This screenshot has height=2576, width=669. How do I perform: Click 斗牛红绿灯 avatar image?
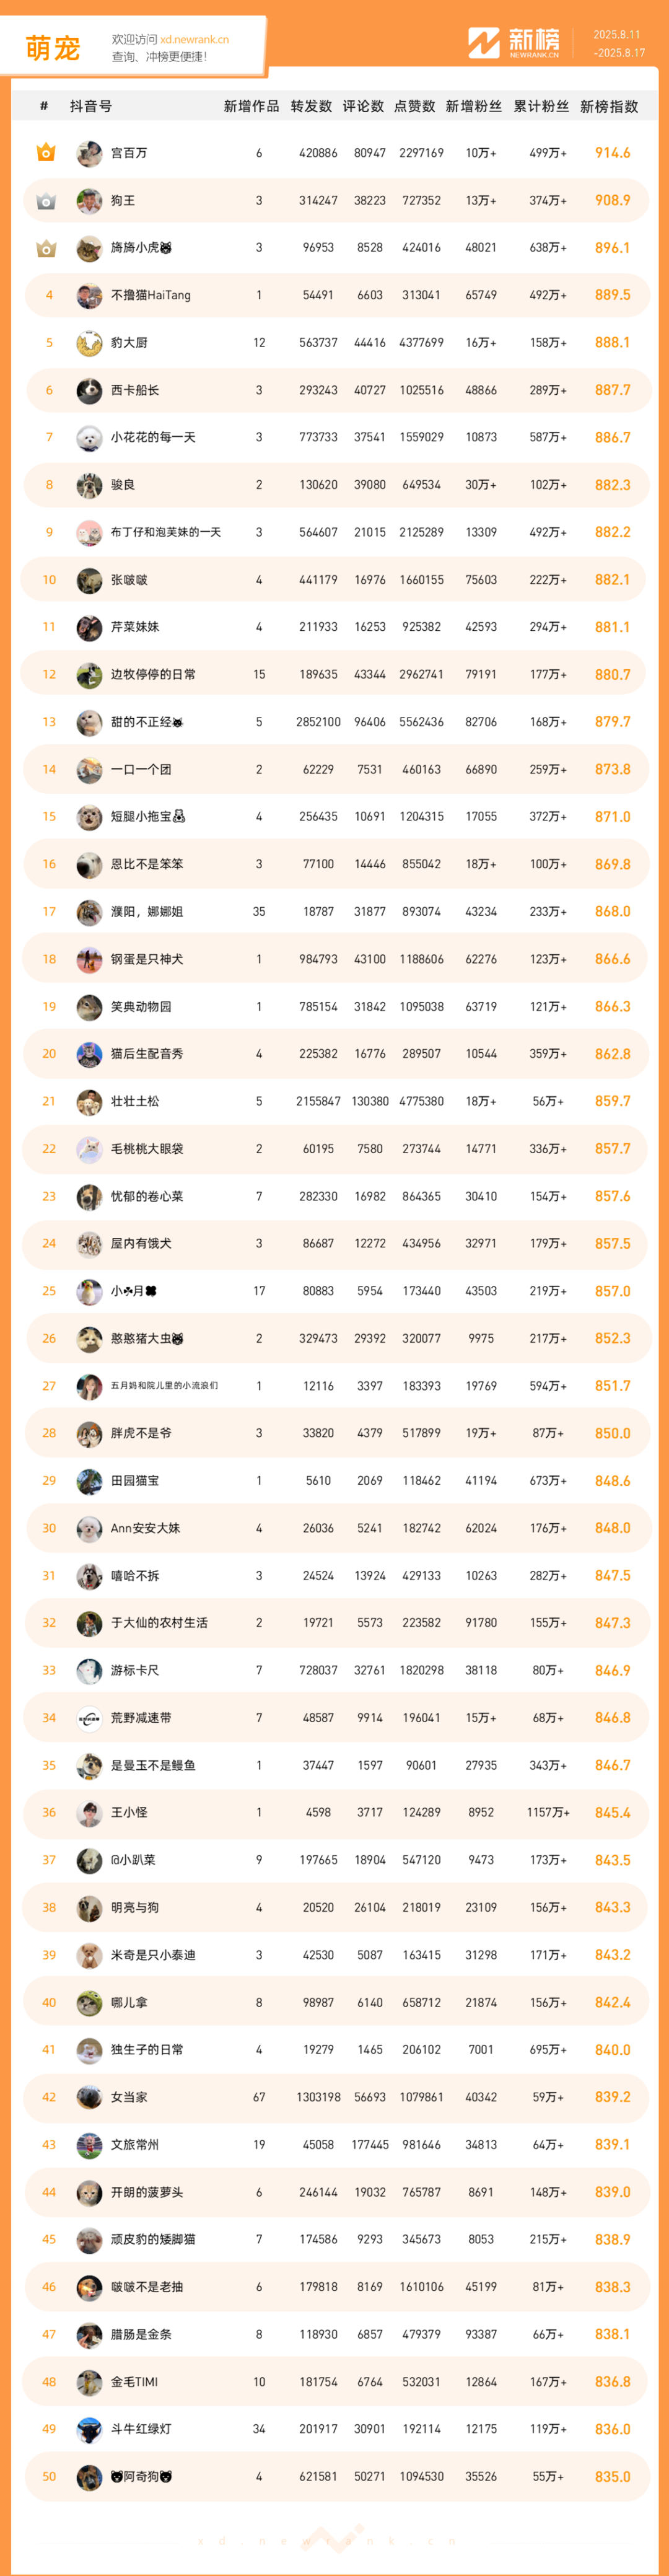(x=89, y=2429)
